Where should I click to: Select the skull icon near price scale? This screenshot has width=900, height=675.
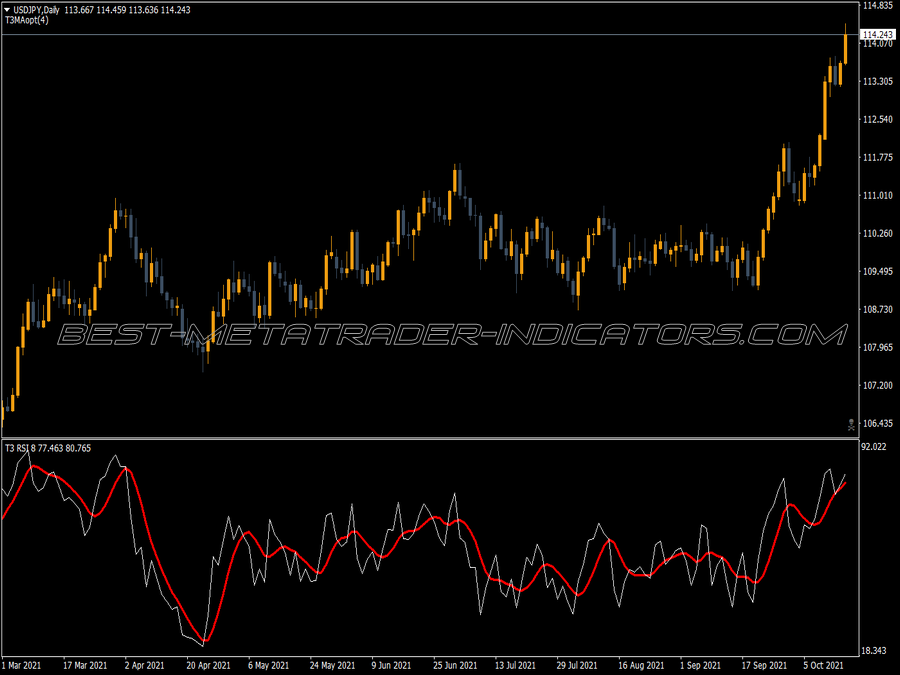click(851, 425)
